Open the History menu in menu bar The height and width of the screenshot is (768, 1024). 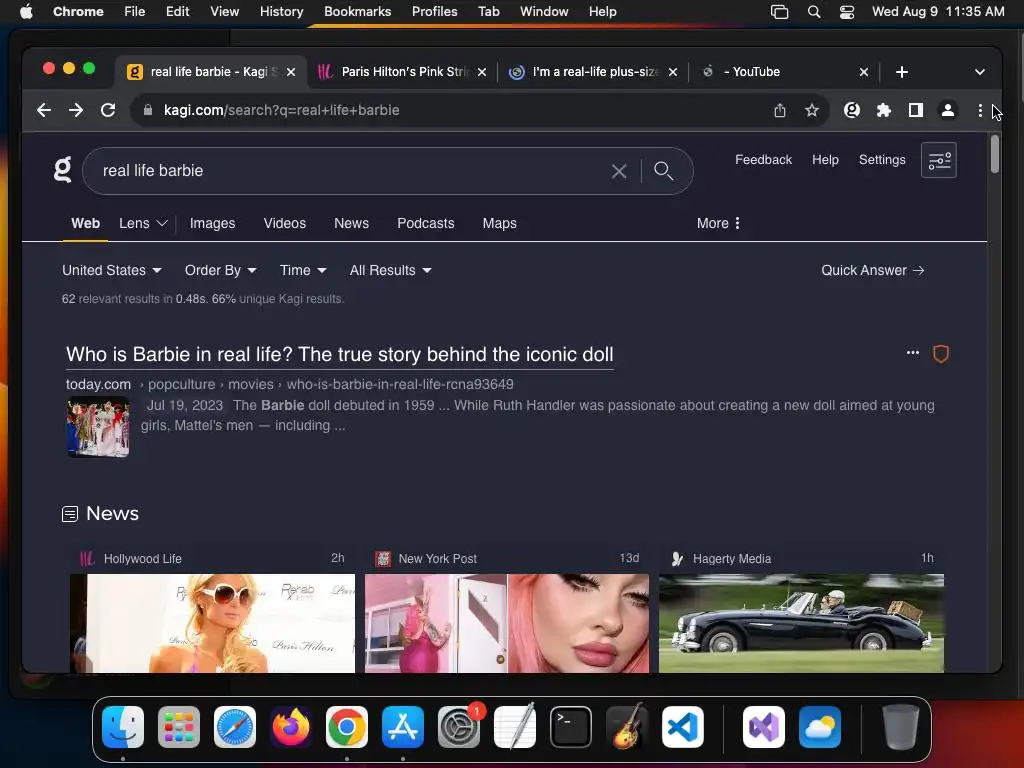[281, 12]
